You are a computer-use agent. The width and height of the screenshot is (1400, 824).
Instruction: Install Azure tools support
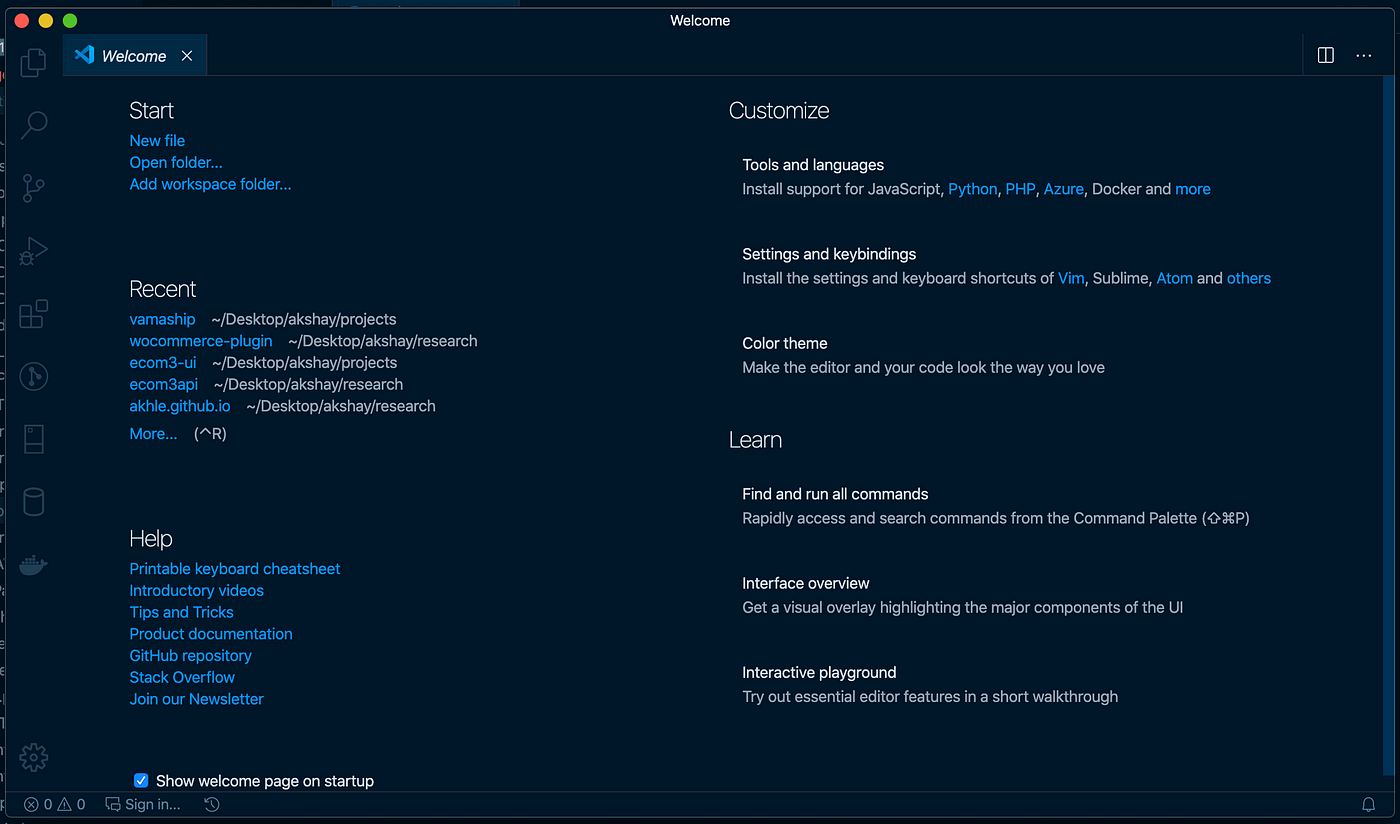[1064, 189]
